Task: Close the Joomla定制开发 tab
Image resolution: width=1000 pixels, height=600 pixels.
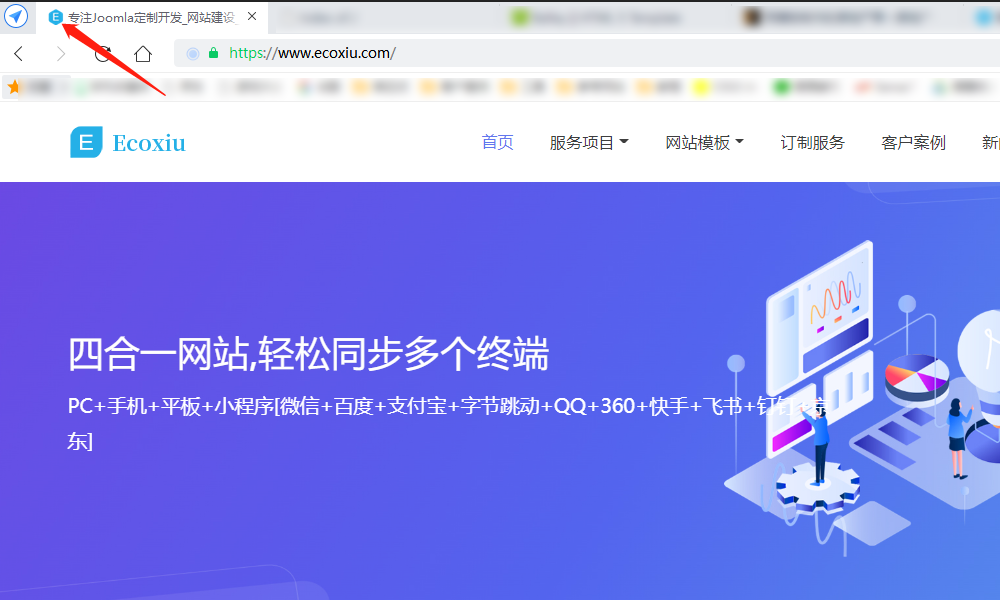Action: (252, 17)
